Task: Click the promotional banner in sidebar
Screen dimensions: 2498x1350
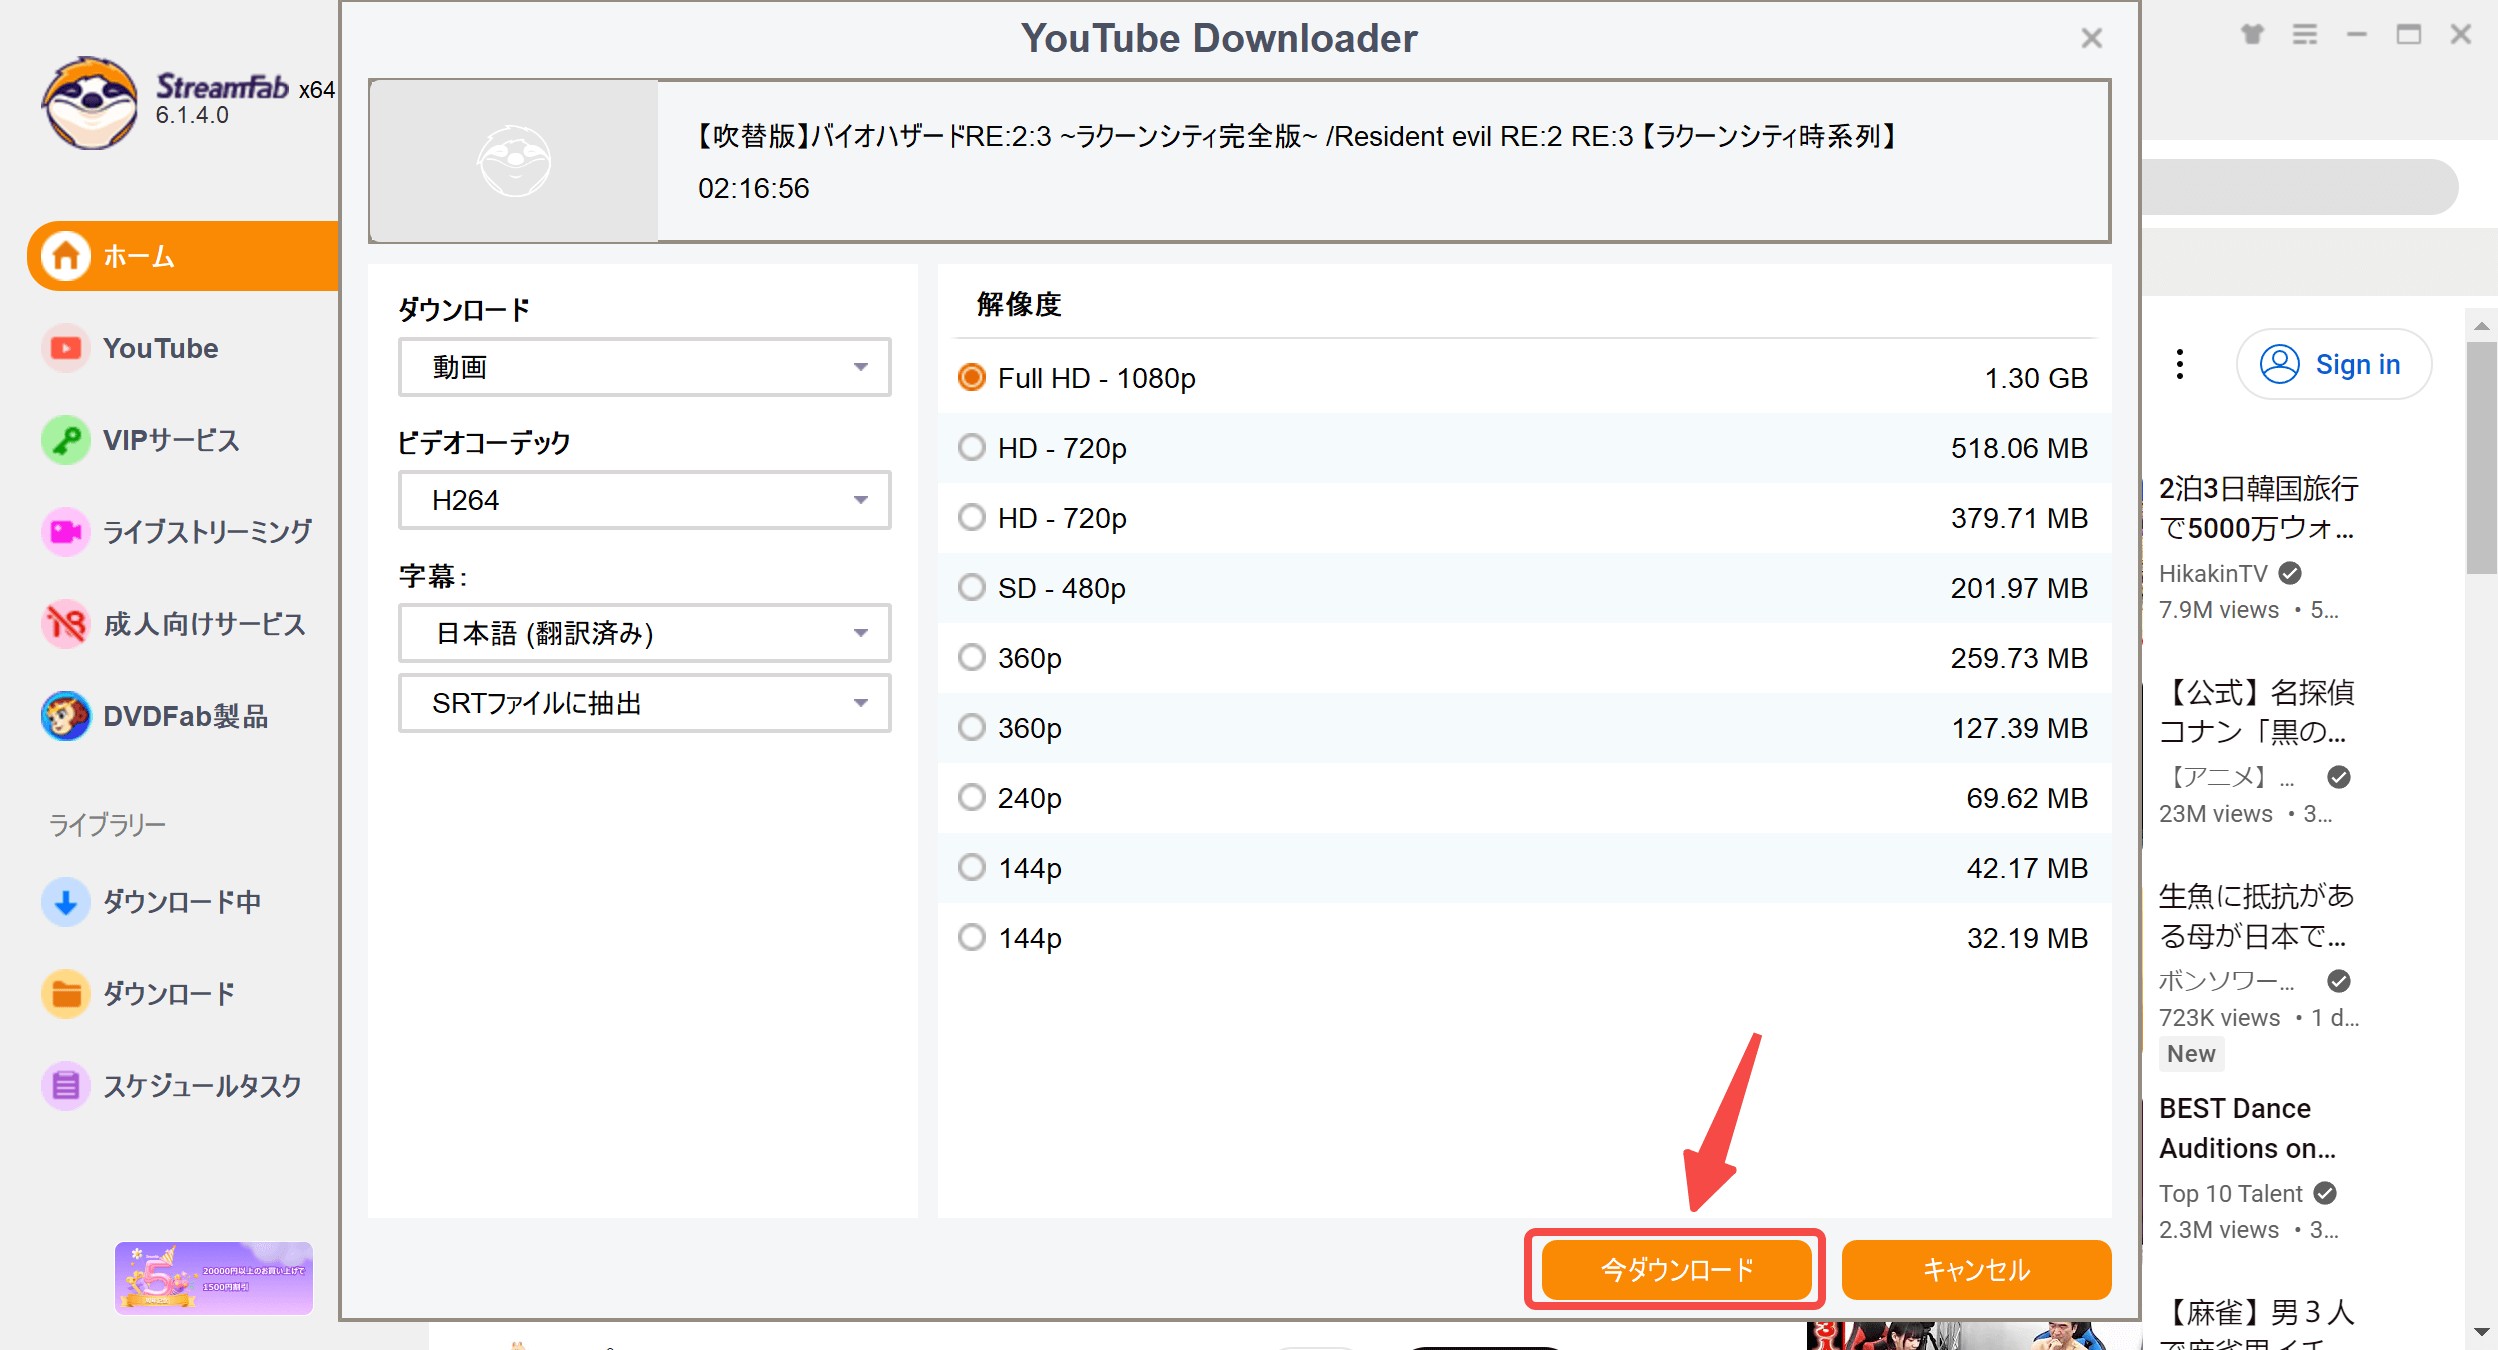Action: [x=214, y=1278]
